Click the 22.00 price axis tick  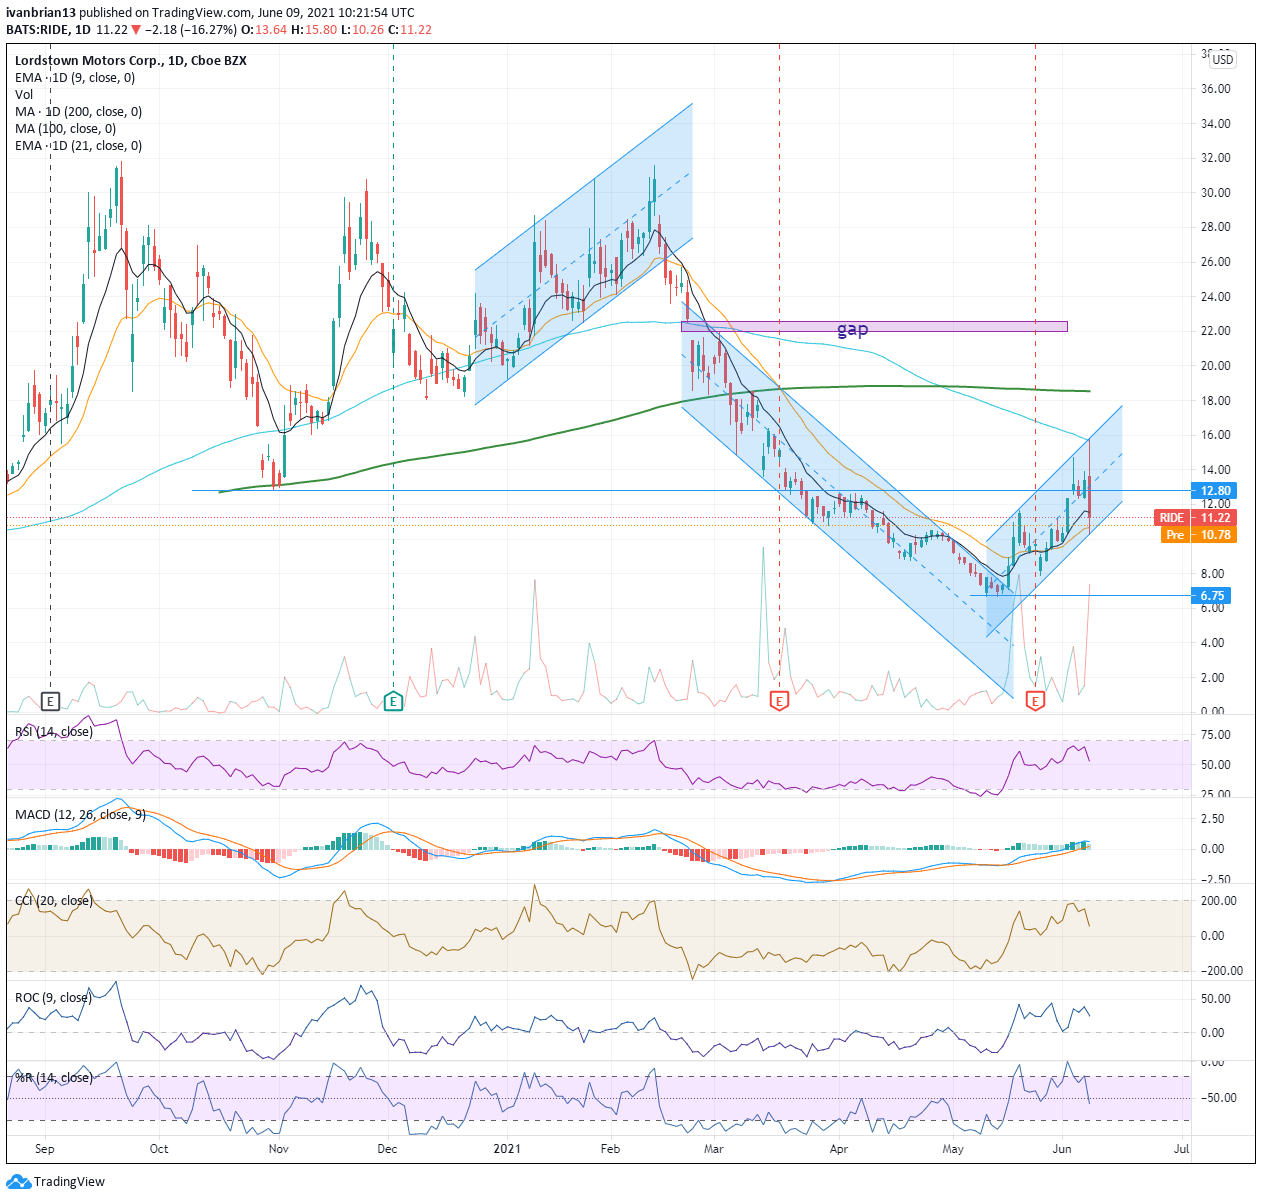(x=1215, y=331)
